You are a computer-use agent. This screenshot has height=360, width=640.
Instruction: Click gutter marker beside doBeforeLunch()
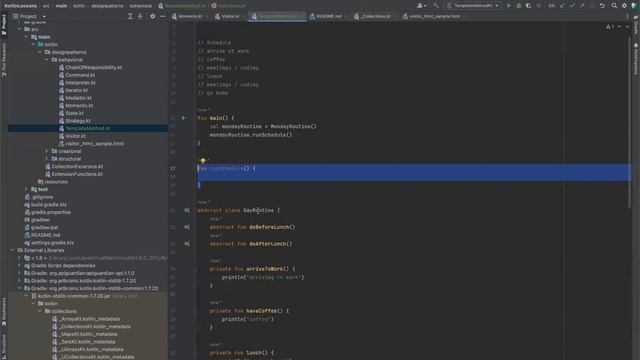click(187, 227)
